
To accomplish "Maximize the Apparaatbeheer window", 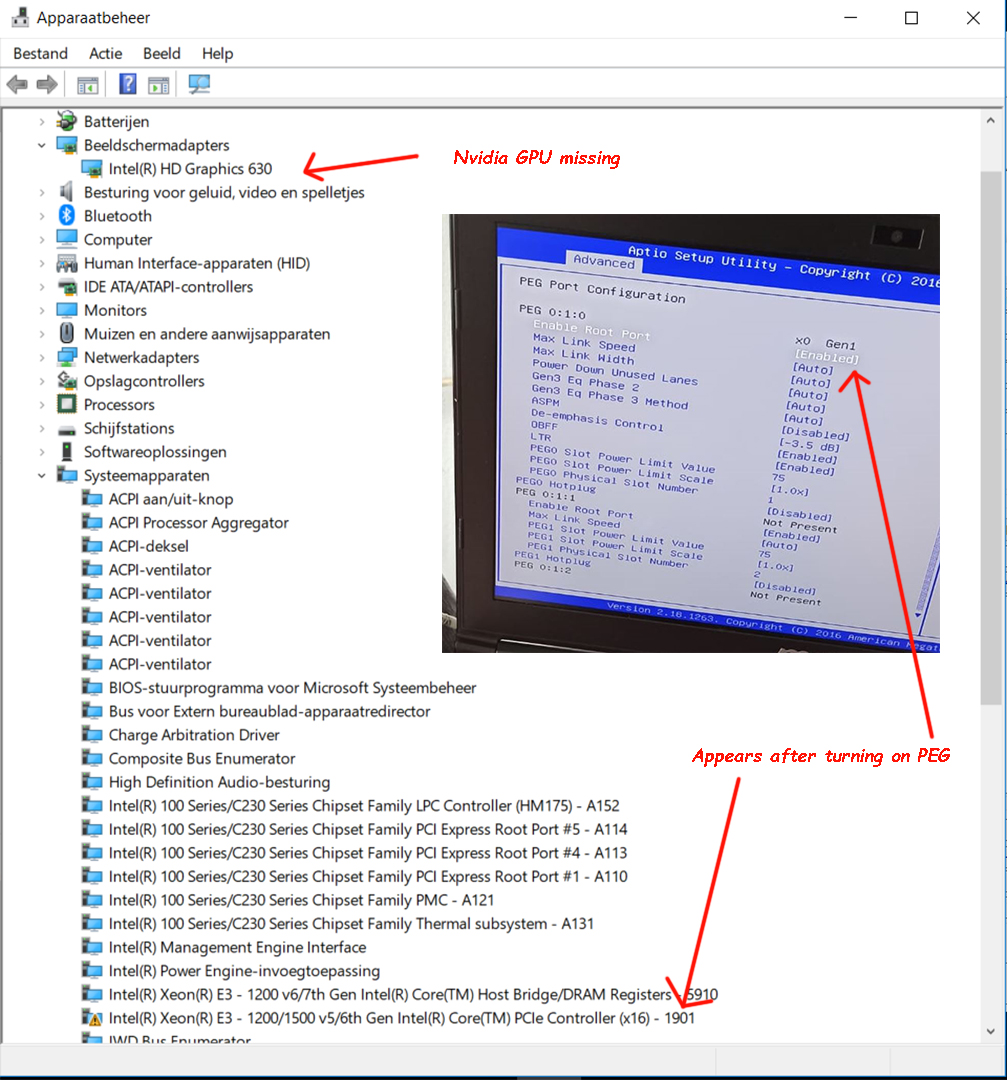I will 911,18.
